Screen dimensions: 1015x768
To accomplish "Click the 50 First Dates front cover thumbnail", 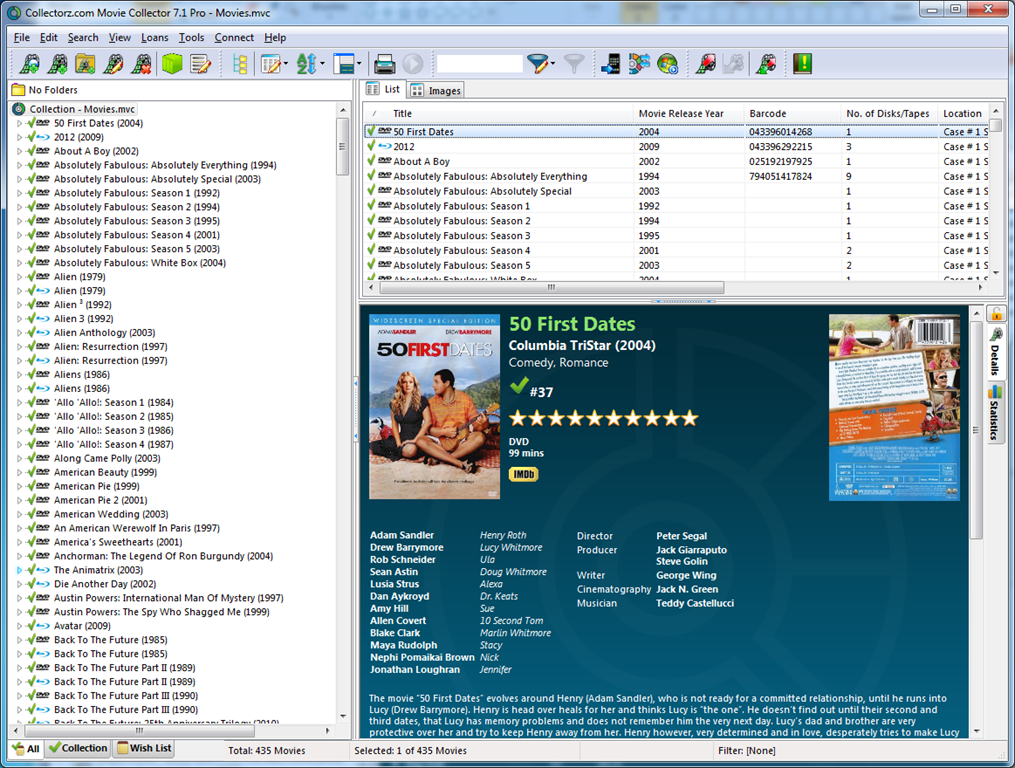I will click(x=434, y=407).
